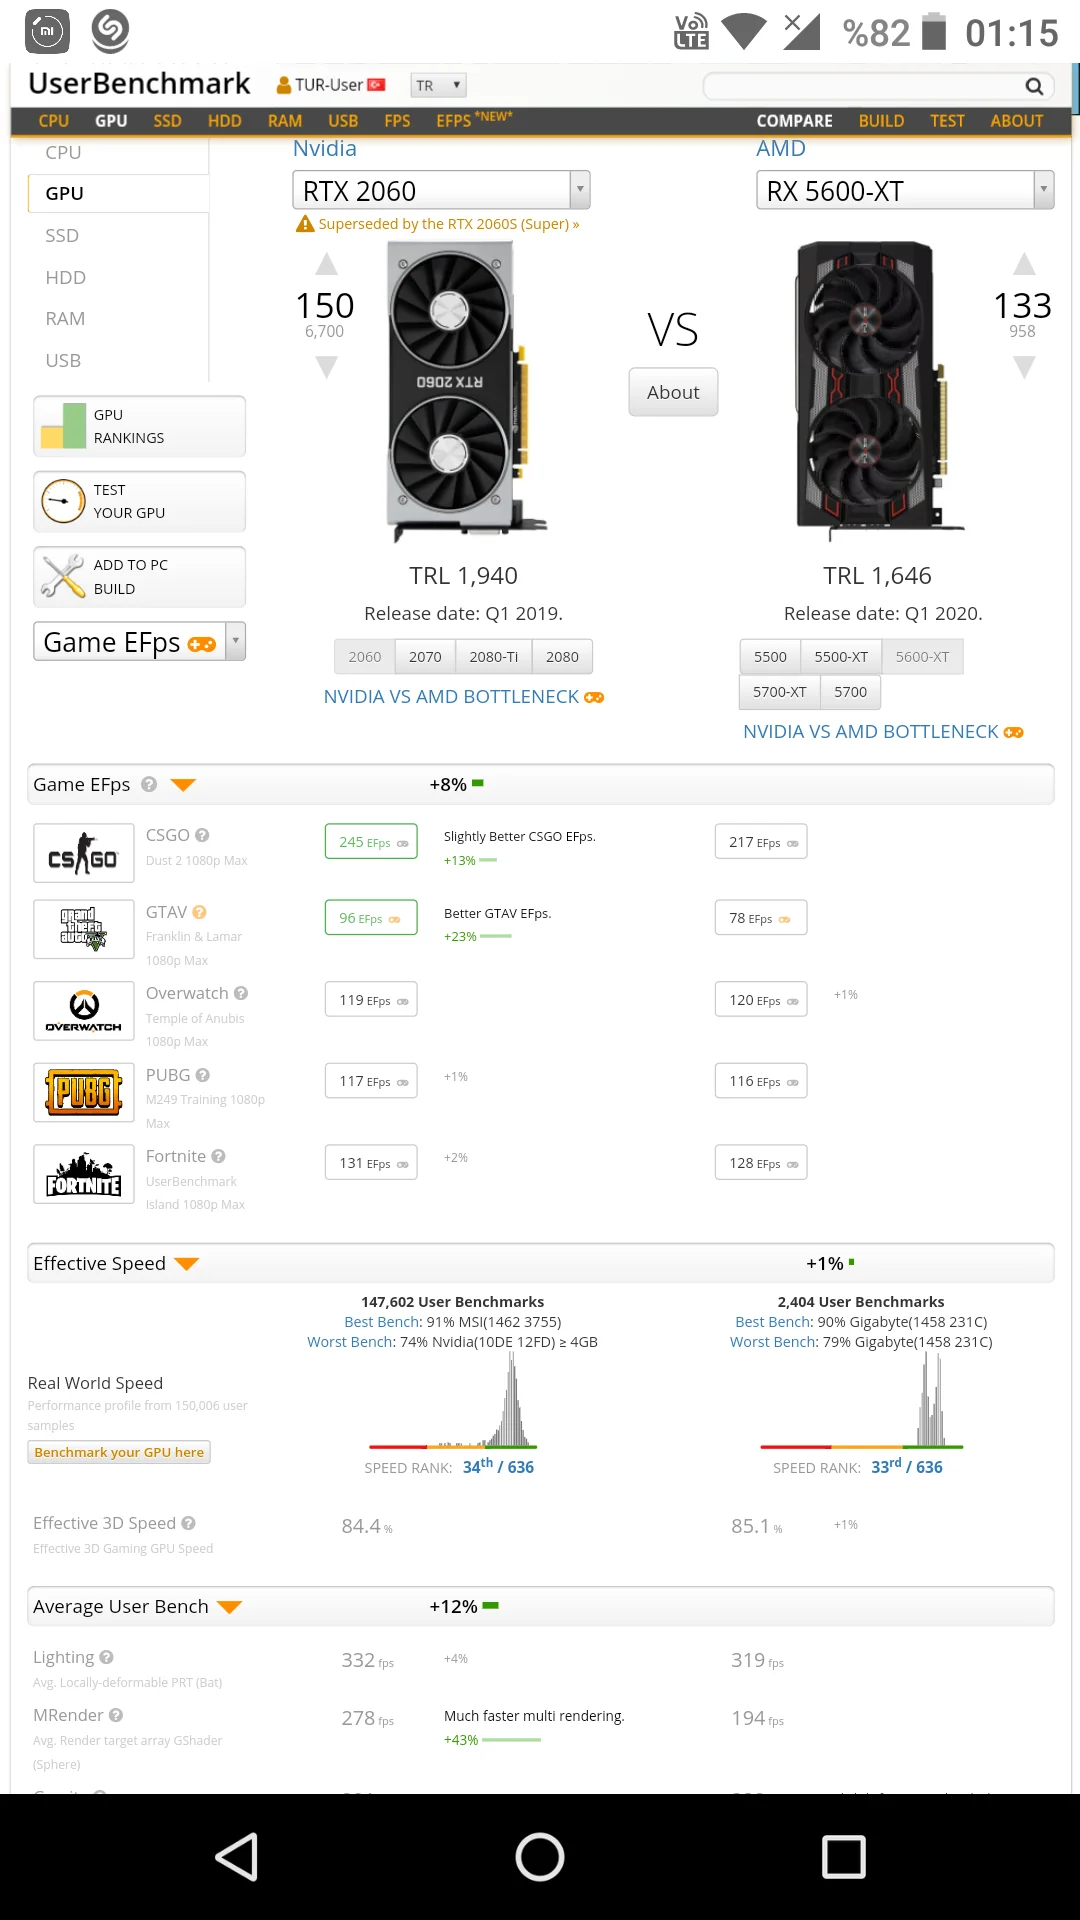The image size is (1080, 1920).
Task: Tap the Android back button
Action: [x=238, y=1857]
